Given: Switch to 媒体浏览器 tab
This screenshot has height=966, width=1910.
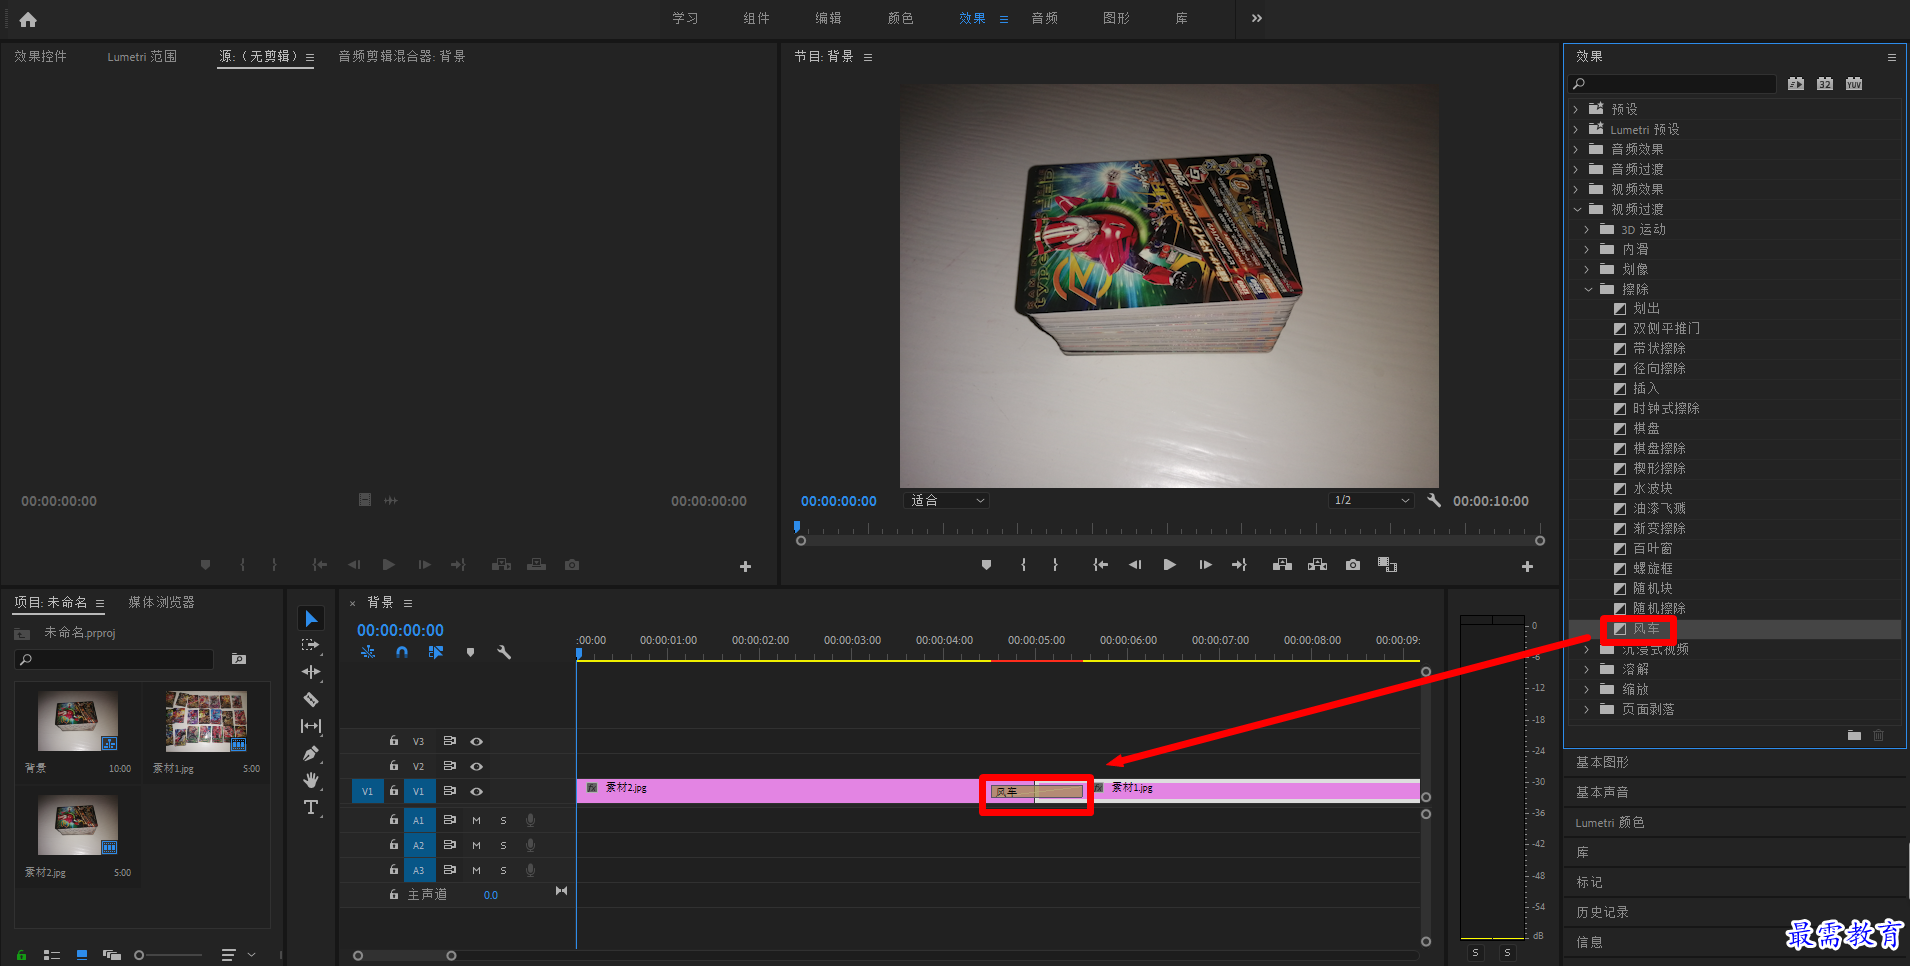Looking at the screenshot, I should [161, 602].
